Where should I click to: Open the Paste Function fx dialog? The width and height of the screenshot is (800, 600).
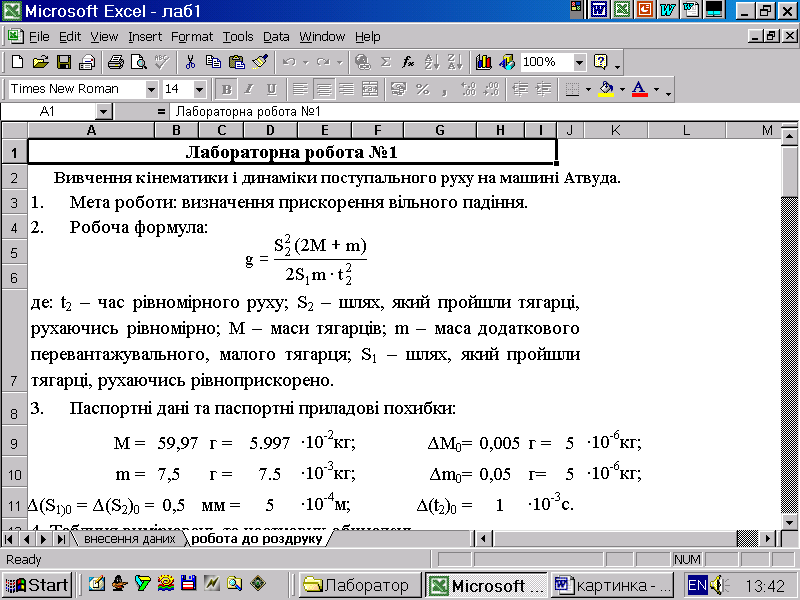[408, 62]
